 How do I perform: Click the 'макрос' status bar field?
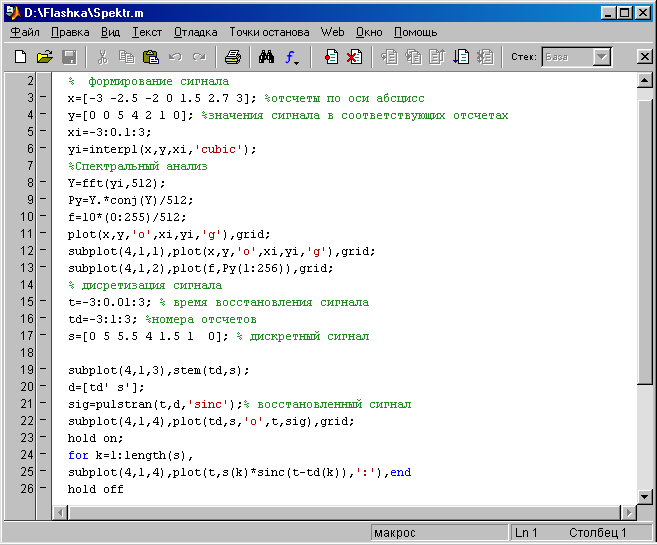[439, 533]
